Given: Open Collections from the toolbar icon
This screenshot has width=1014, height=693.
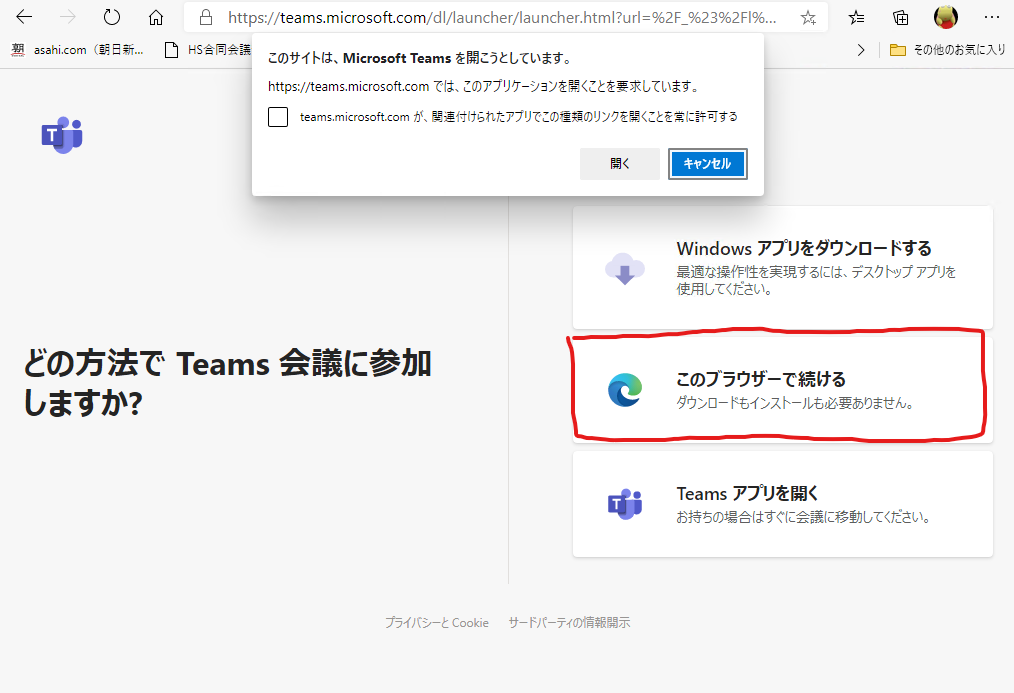Looking at the screenshot, I should click(899, 17).
